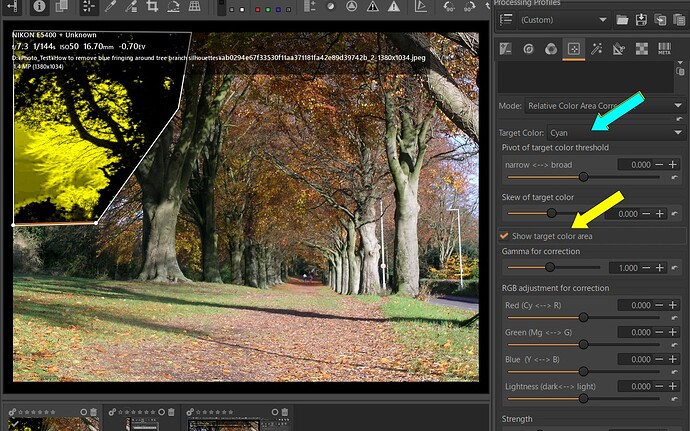Adjust the narrow-broad threshold slider

[584, 177]
